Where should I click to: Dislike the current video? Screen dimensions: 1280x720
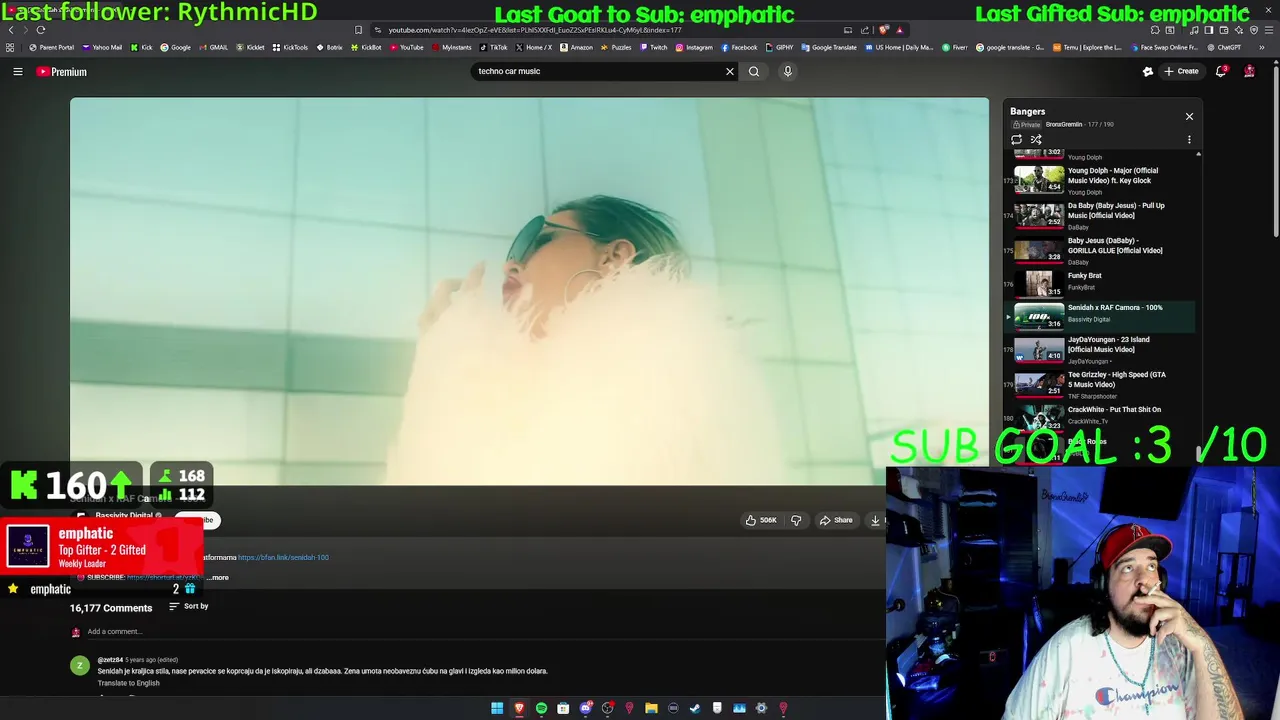point(796,520)
